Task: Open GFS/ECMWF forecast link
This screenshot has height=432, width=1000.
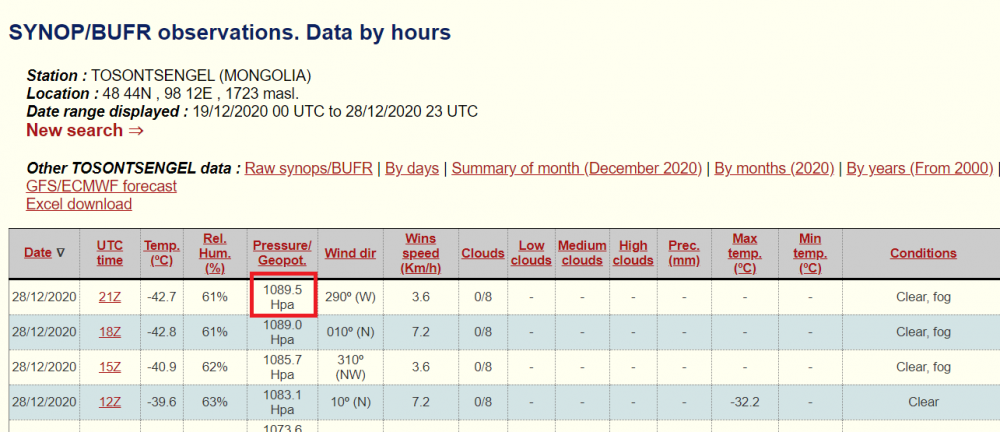Action: 101,186
